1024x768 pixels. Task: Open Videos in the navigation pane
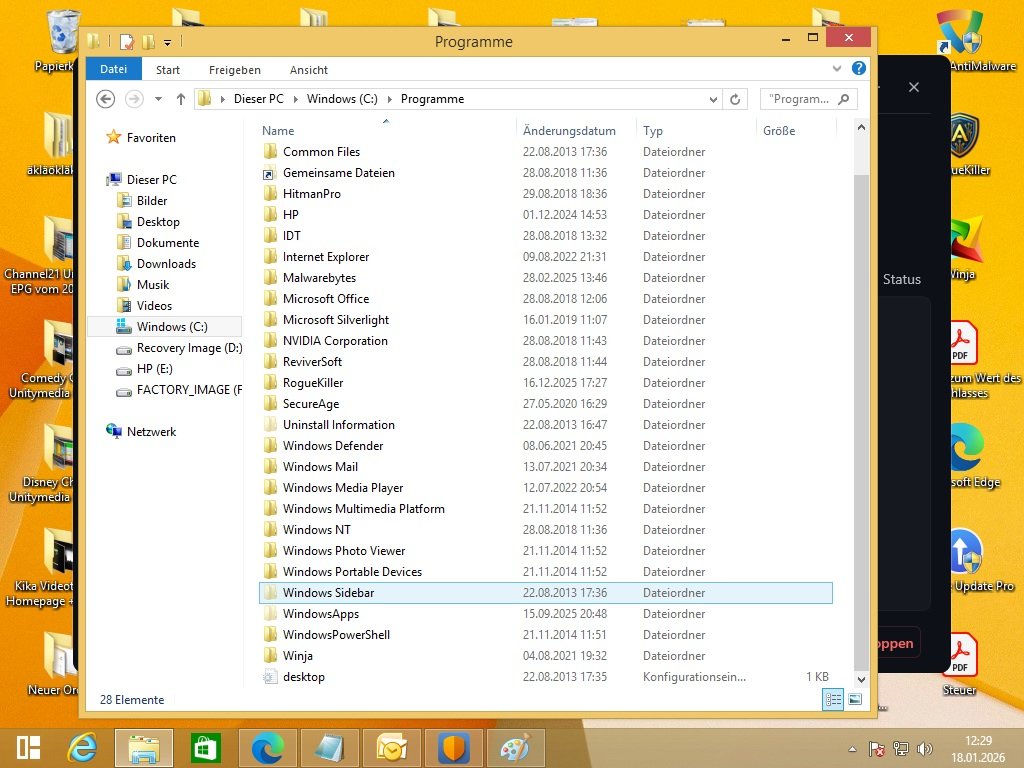[x=153, y=306]
